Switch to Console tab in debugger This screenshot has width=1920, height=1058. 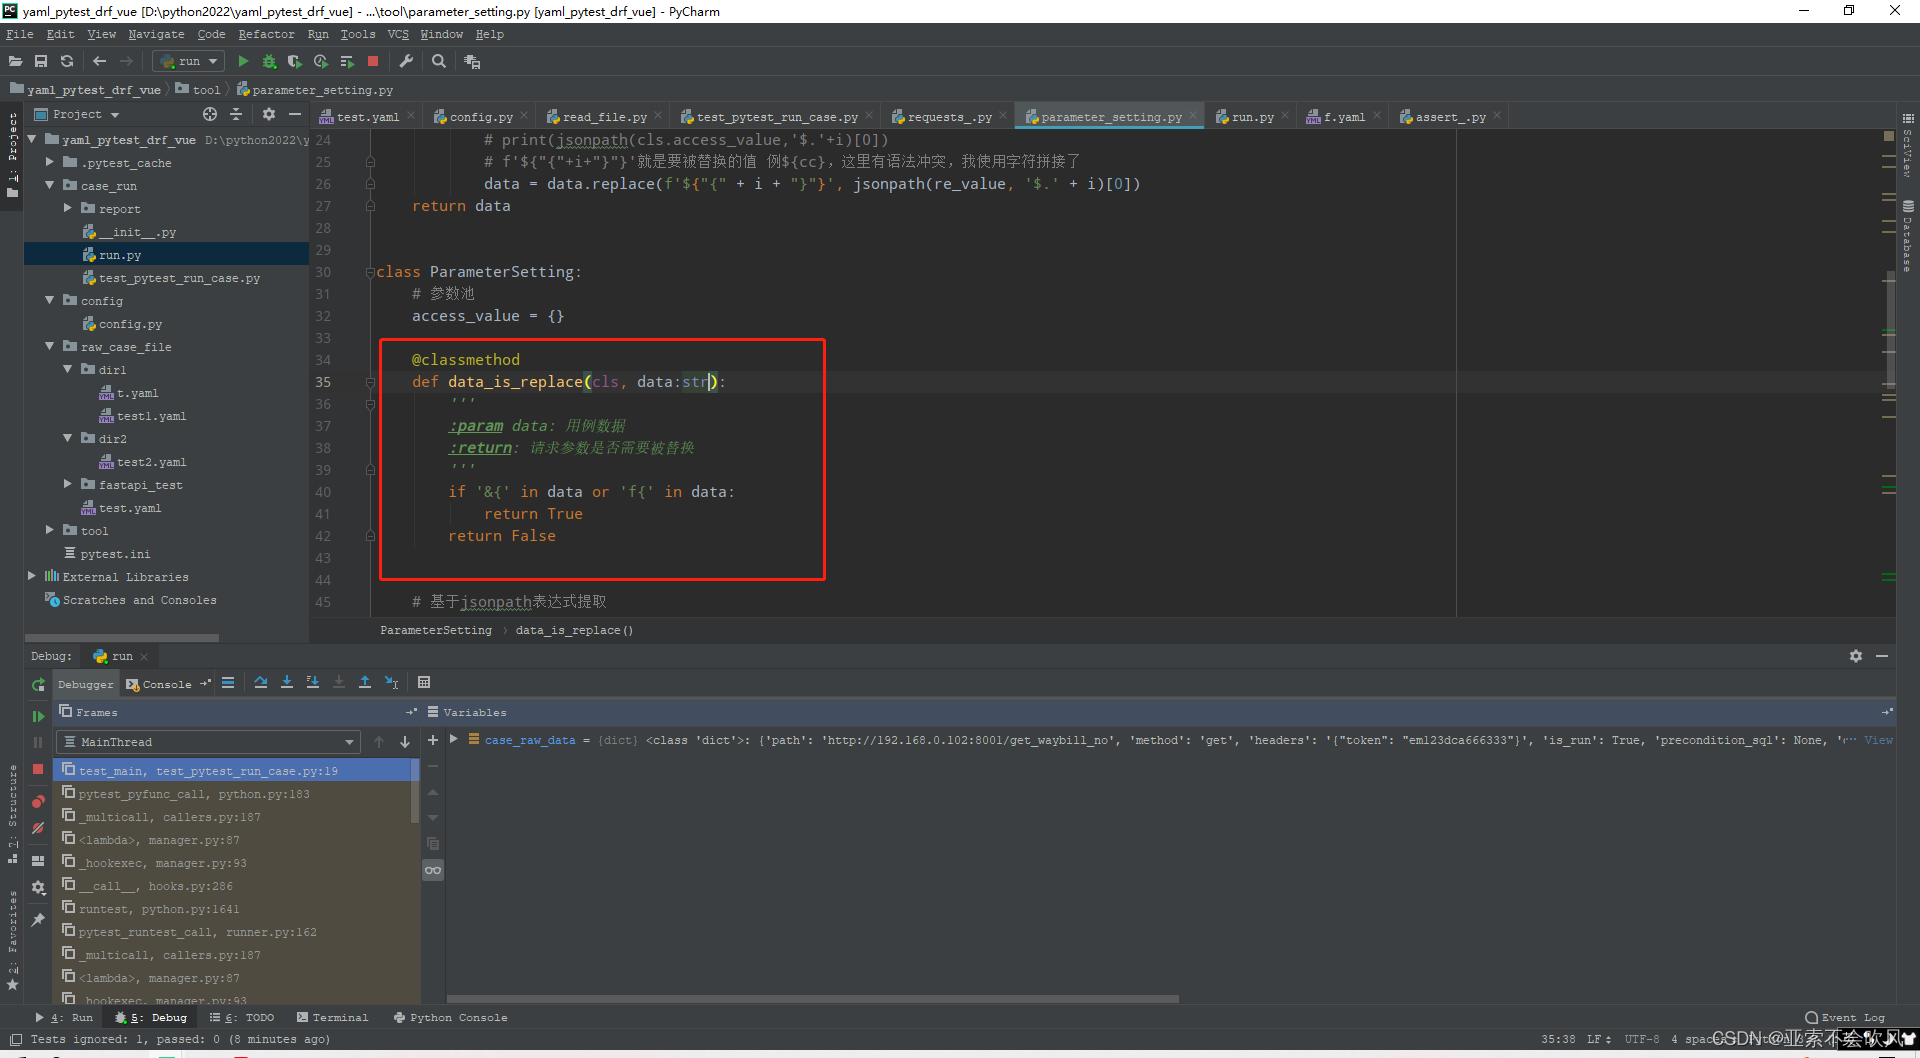[159, 684]
